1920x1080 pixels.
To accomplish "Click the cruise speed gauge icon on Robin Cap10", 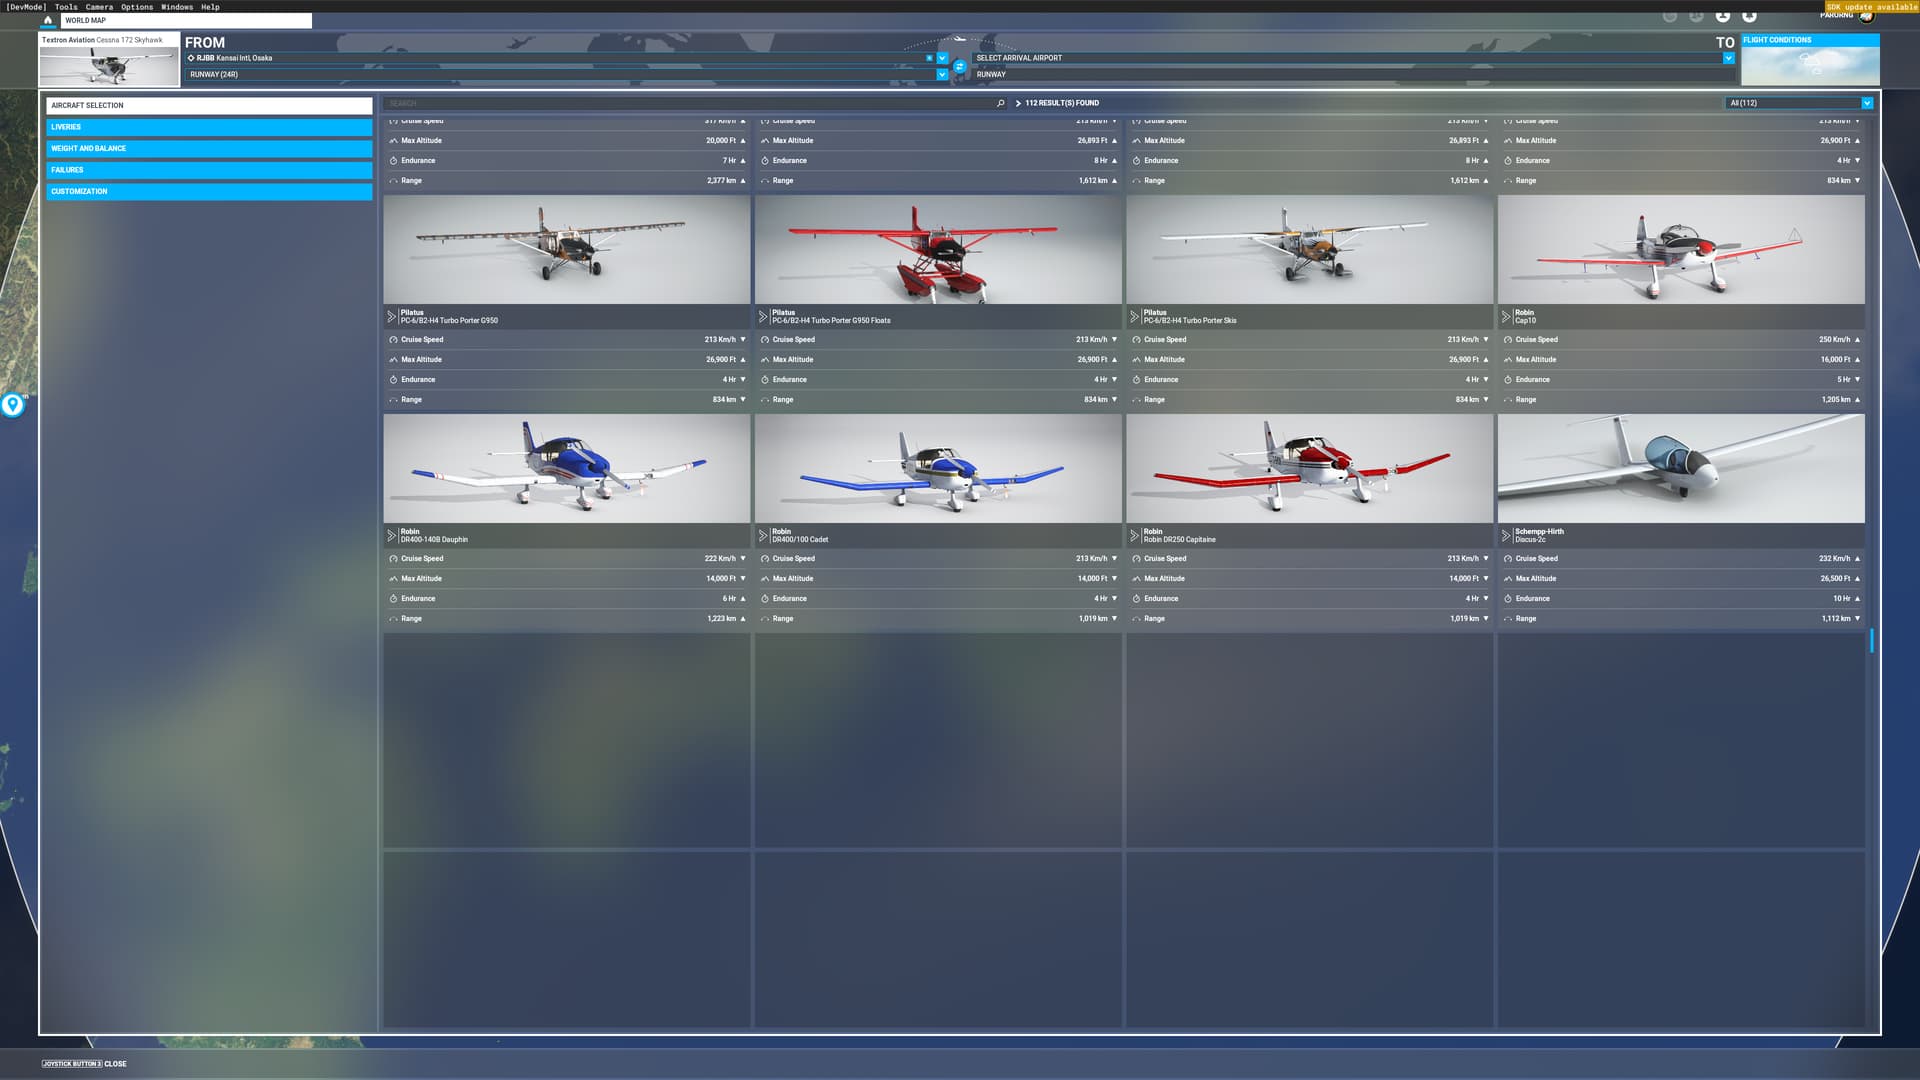I will point(1510,339).
